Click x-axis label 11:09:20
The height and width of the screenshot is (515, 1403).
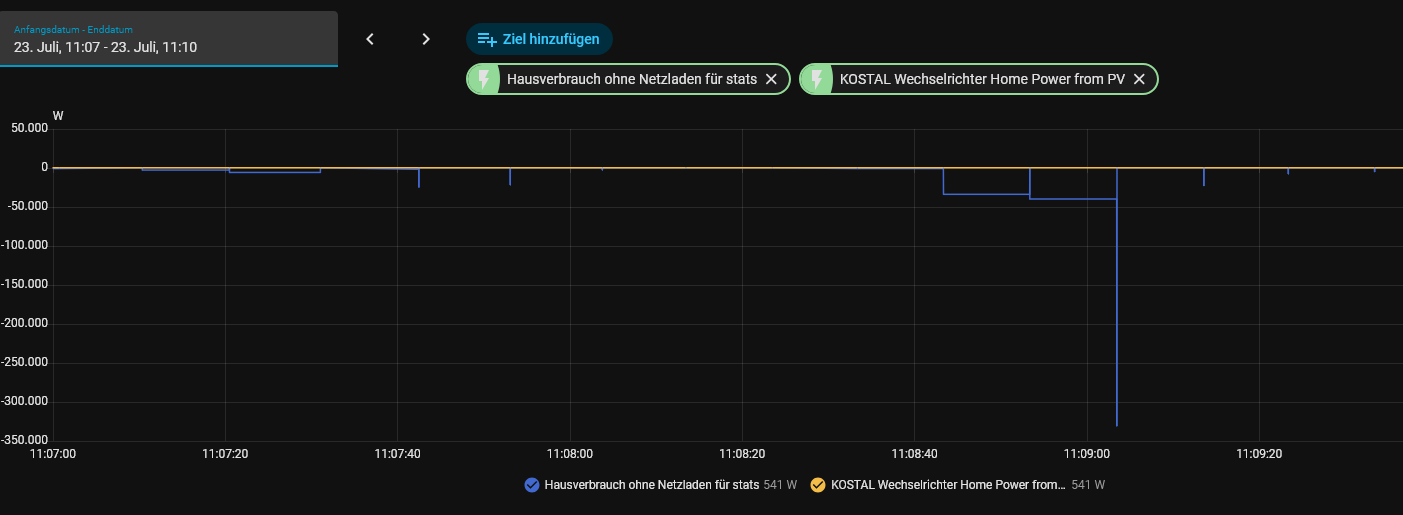(x=1260, y=453)
